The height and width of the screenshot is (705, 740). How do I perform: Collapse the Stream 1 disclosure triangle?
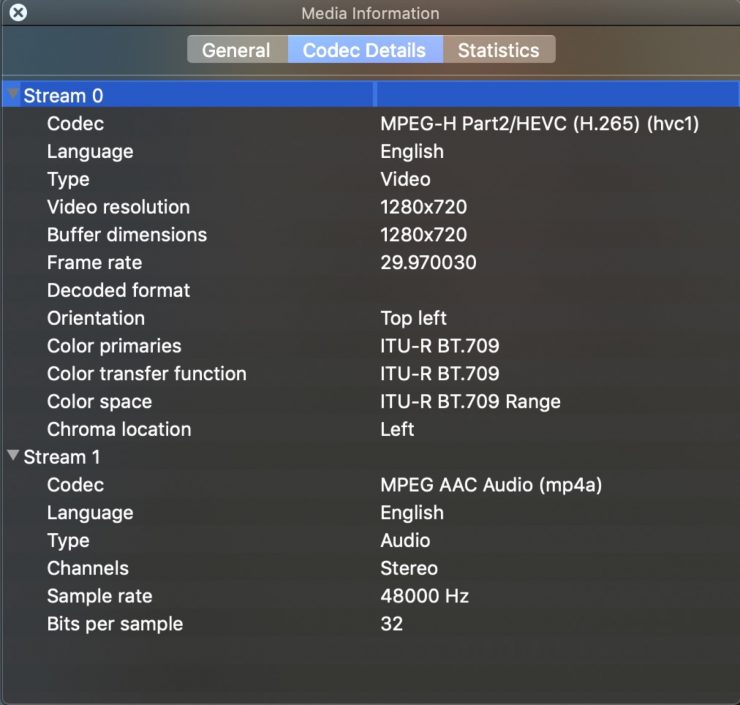pos(12,456)
